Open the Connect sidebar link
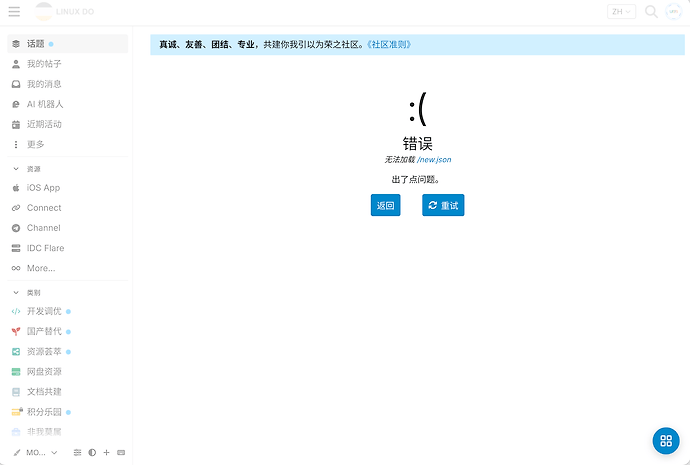This screenshot has width=690, height=465. [67, 208]
